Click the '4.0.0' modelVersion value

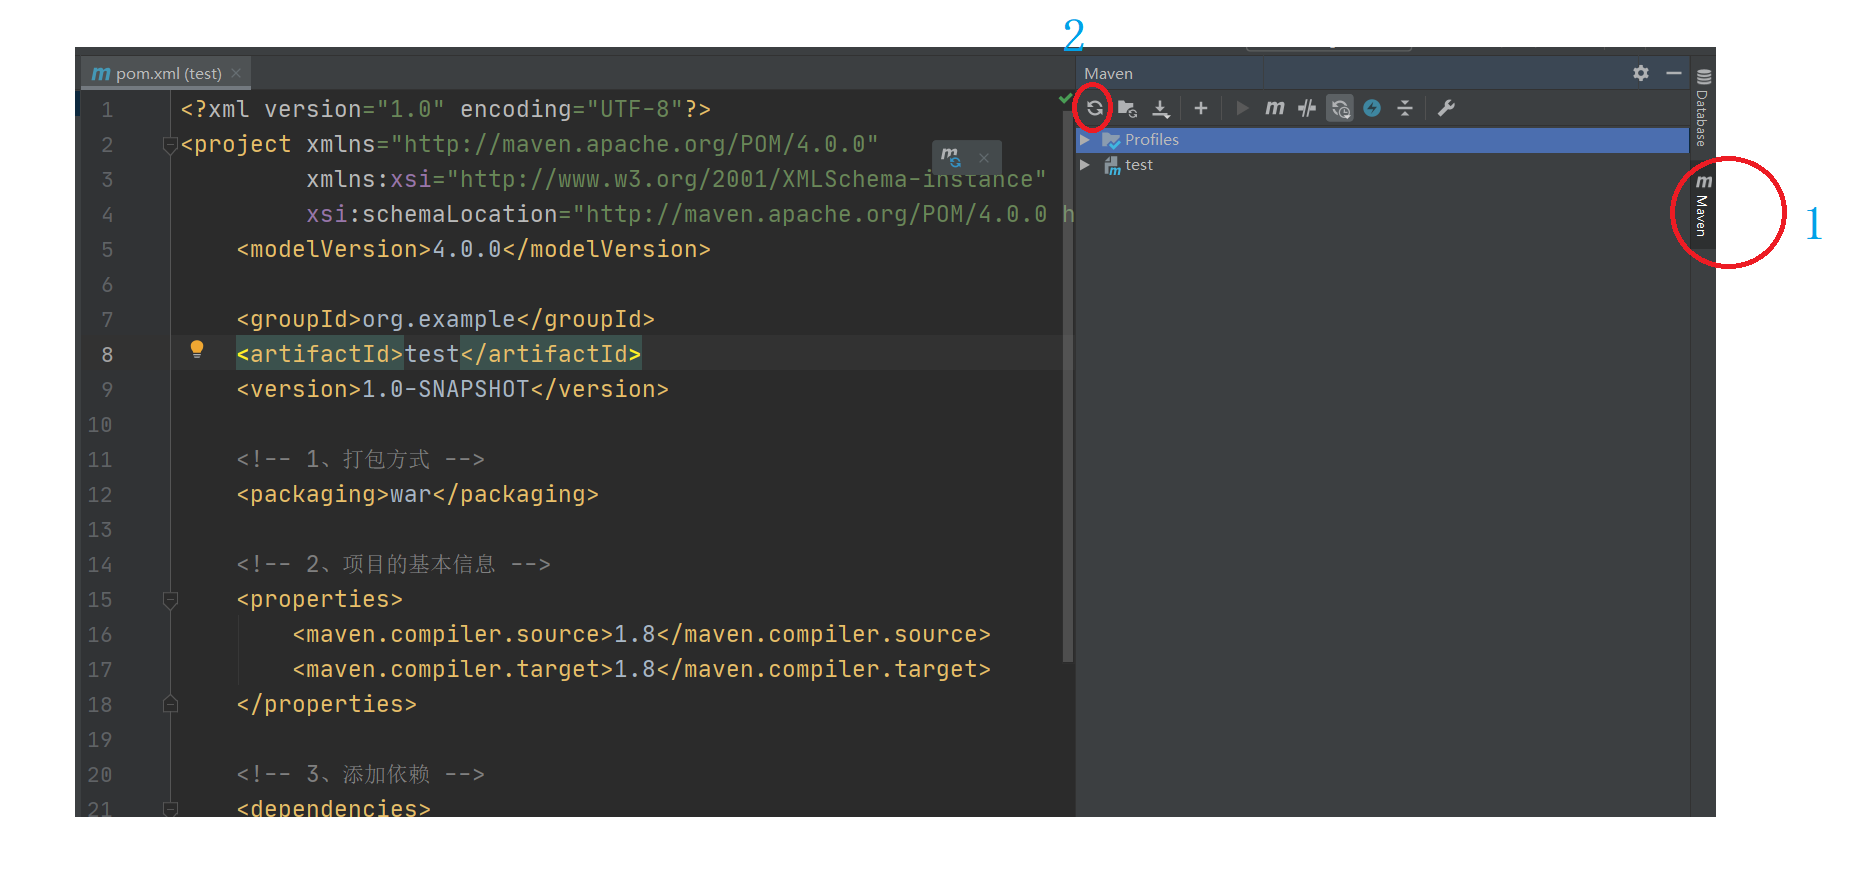click(x=467, y=250)
